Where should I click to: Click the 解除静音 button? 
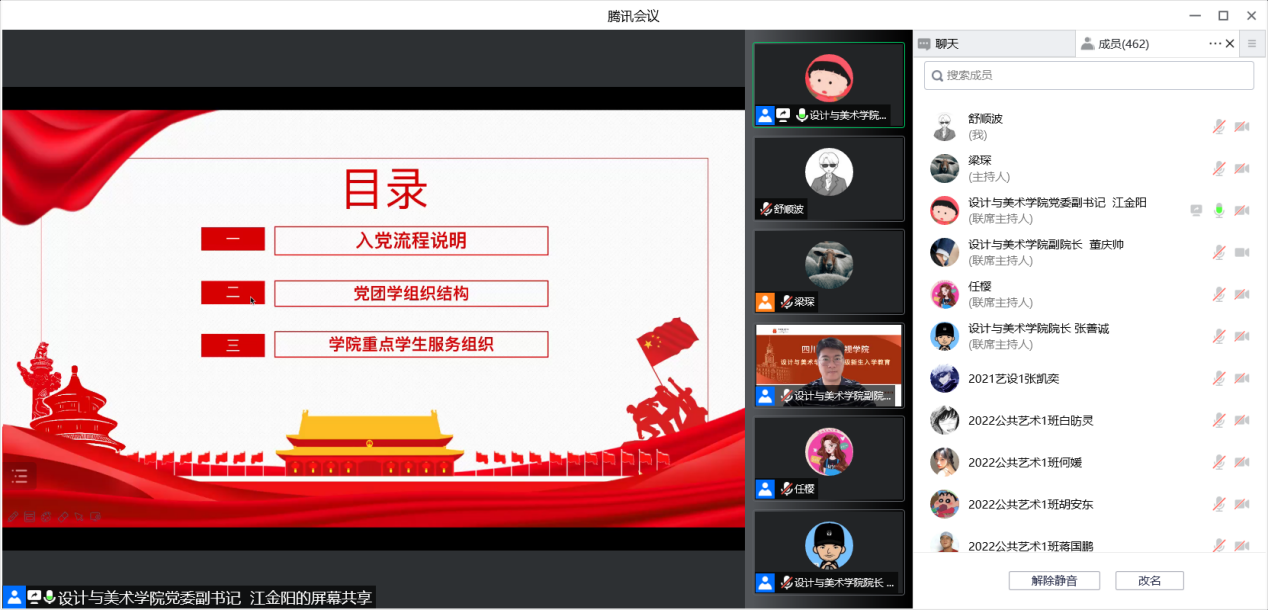click(1054, 581)
